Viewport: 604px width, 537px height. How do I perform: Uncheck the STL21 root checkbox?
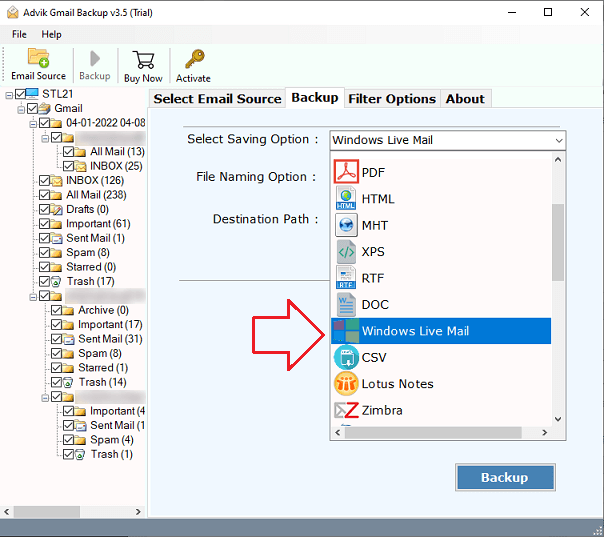(20, 94)
